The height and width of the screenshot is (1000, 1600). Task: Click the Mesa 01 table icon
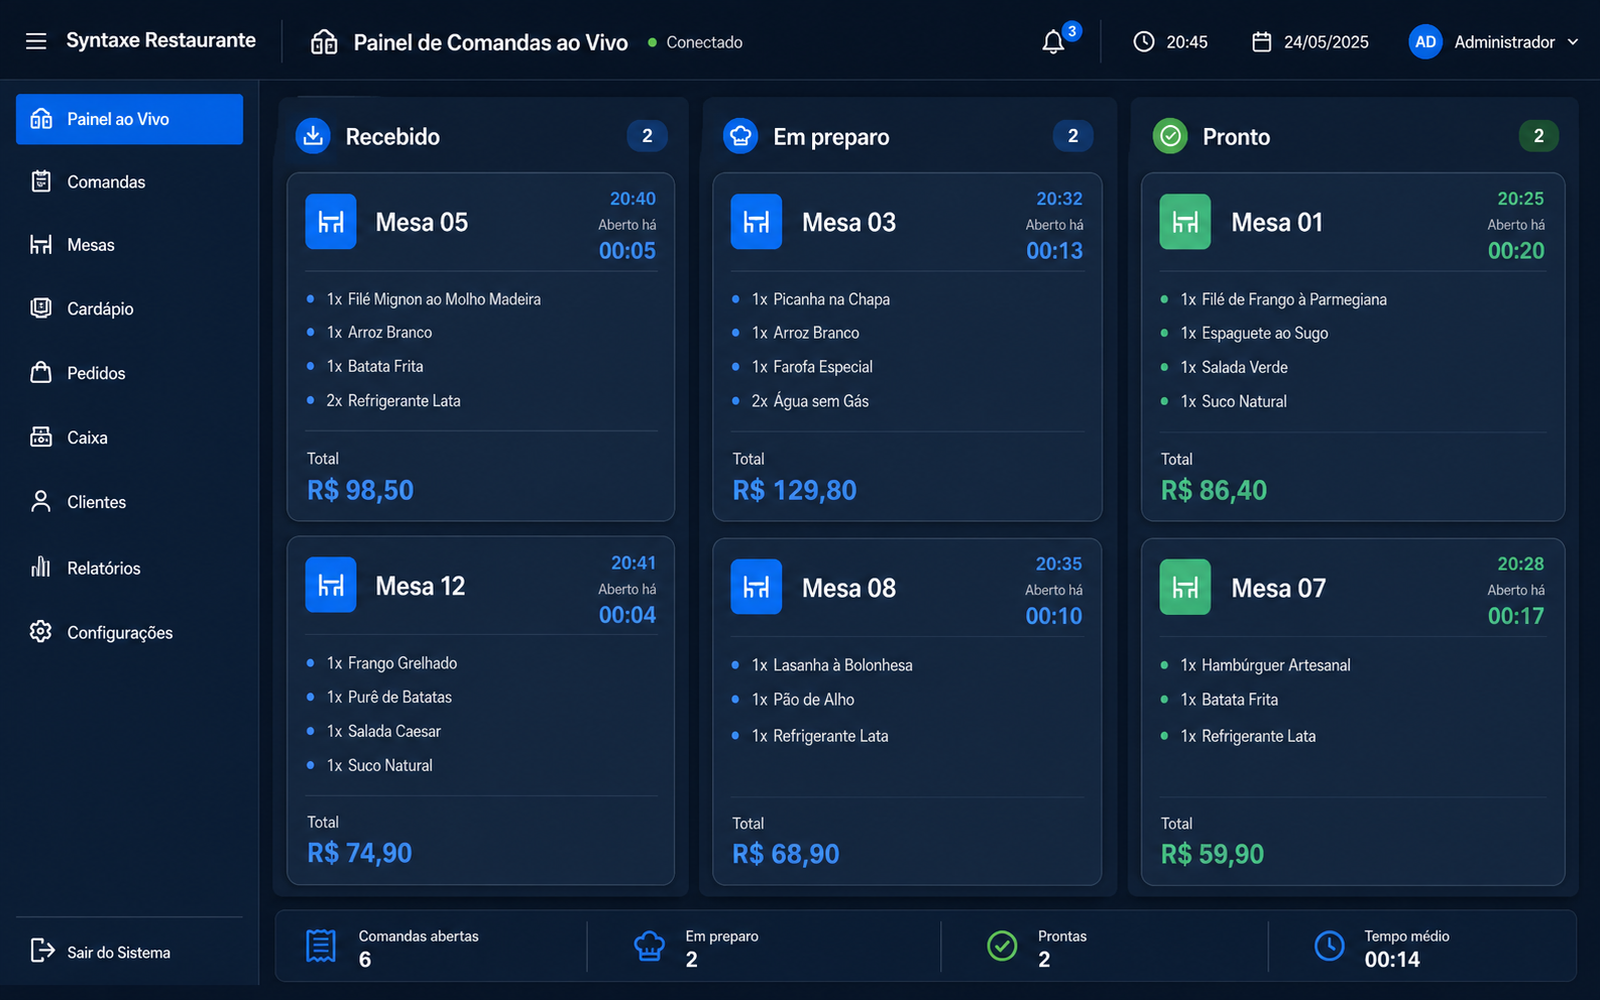1185,222
